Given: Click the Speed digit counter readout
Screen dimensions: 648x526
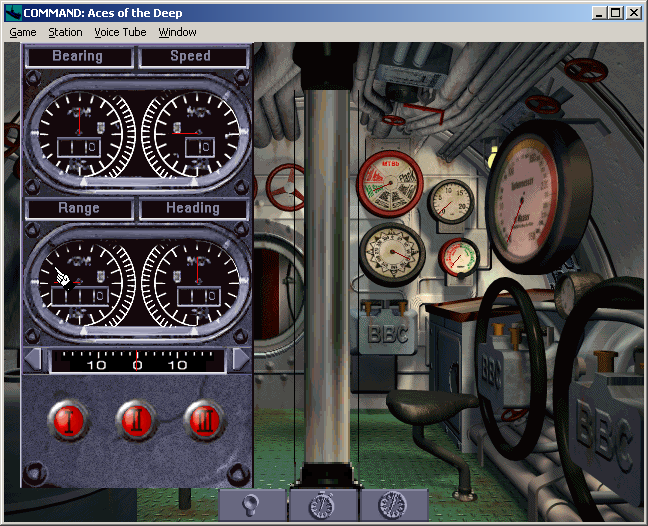Looking at the screenshot, I should pos(200,147).
